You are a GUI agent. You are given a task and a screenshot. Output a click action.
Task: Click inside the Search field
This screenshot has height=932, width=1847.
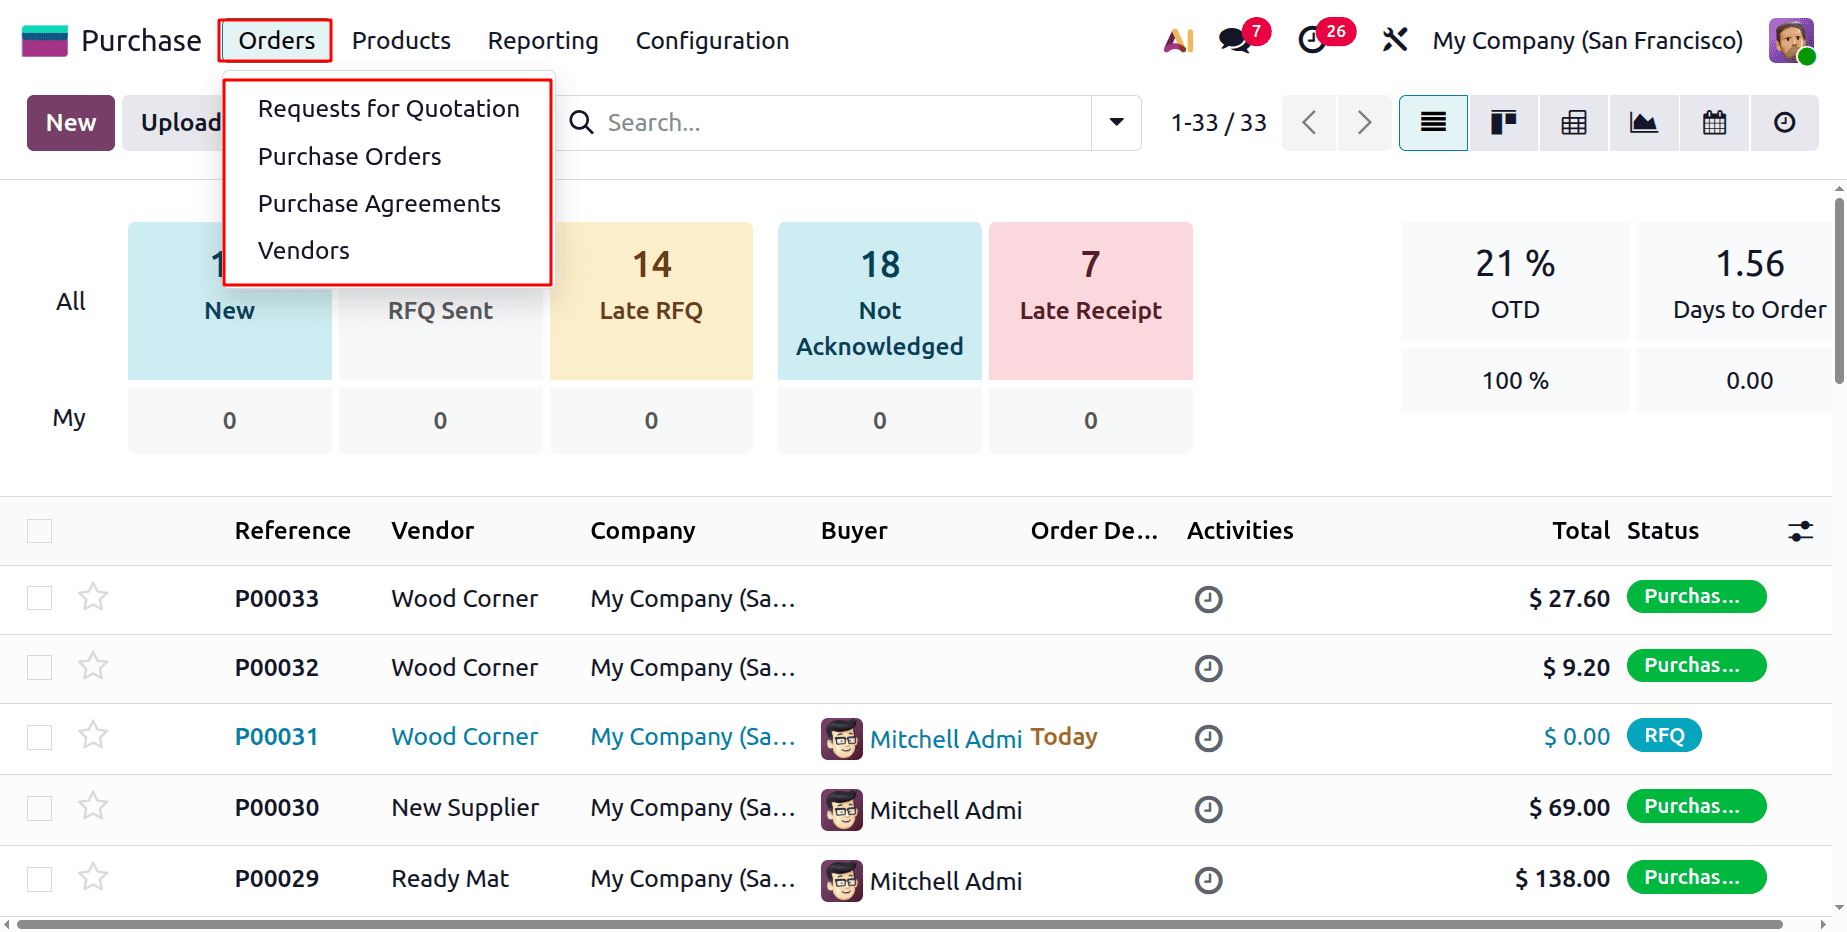800,122
